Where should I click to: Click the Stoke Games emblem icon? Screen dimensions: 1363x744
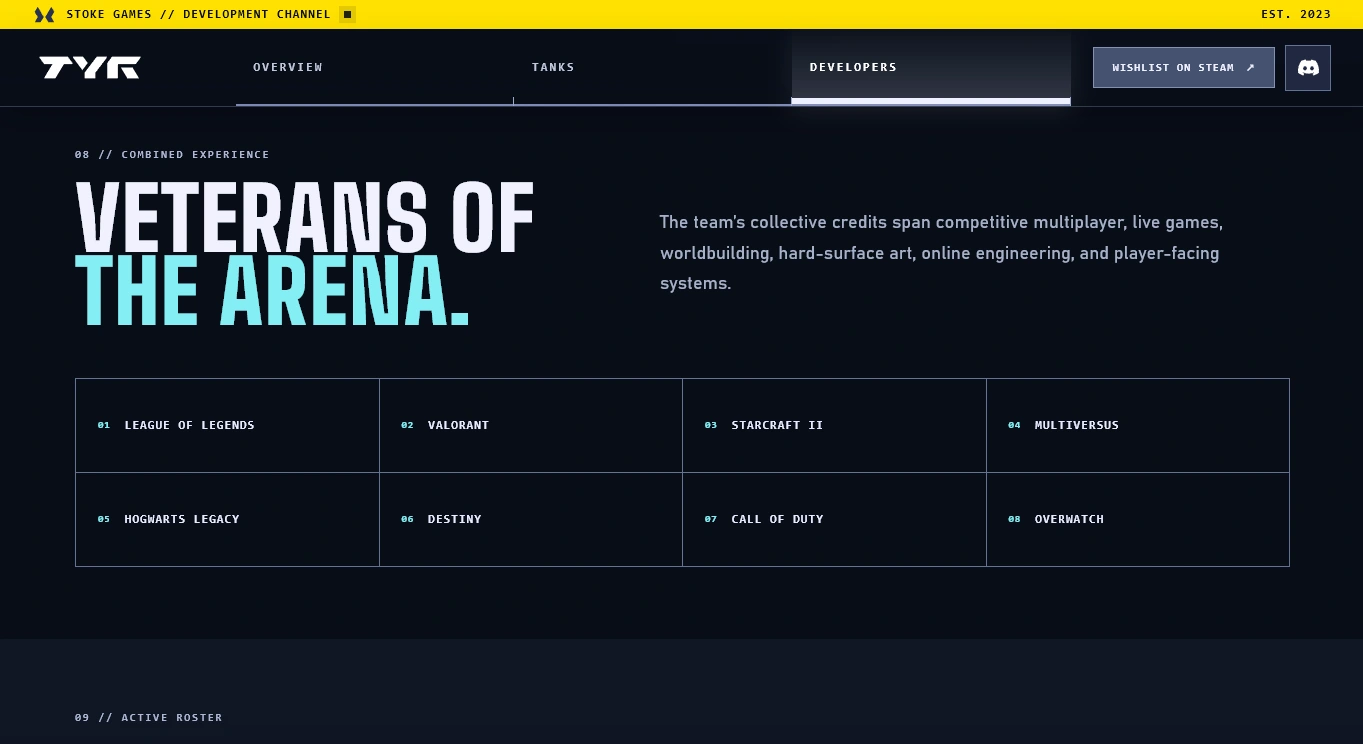tap(44, 15)
